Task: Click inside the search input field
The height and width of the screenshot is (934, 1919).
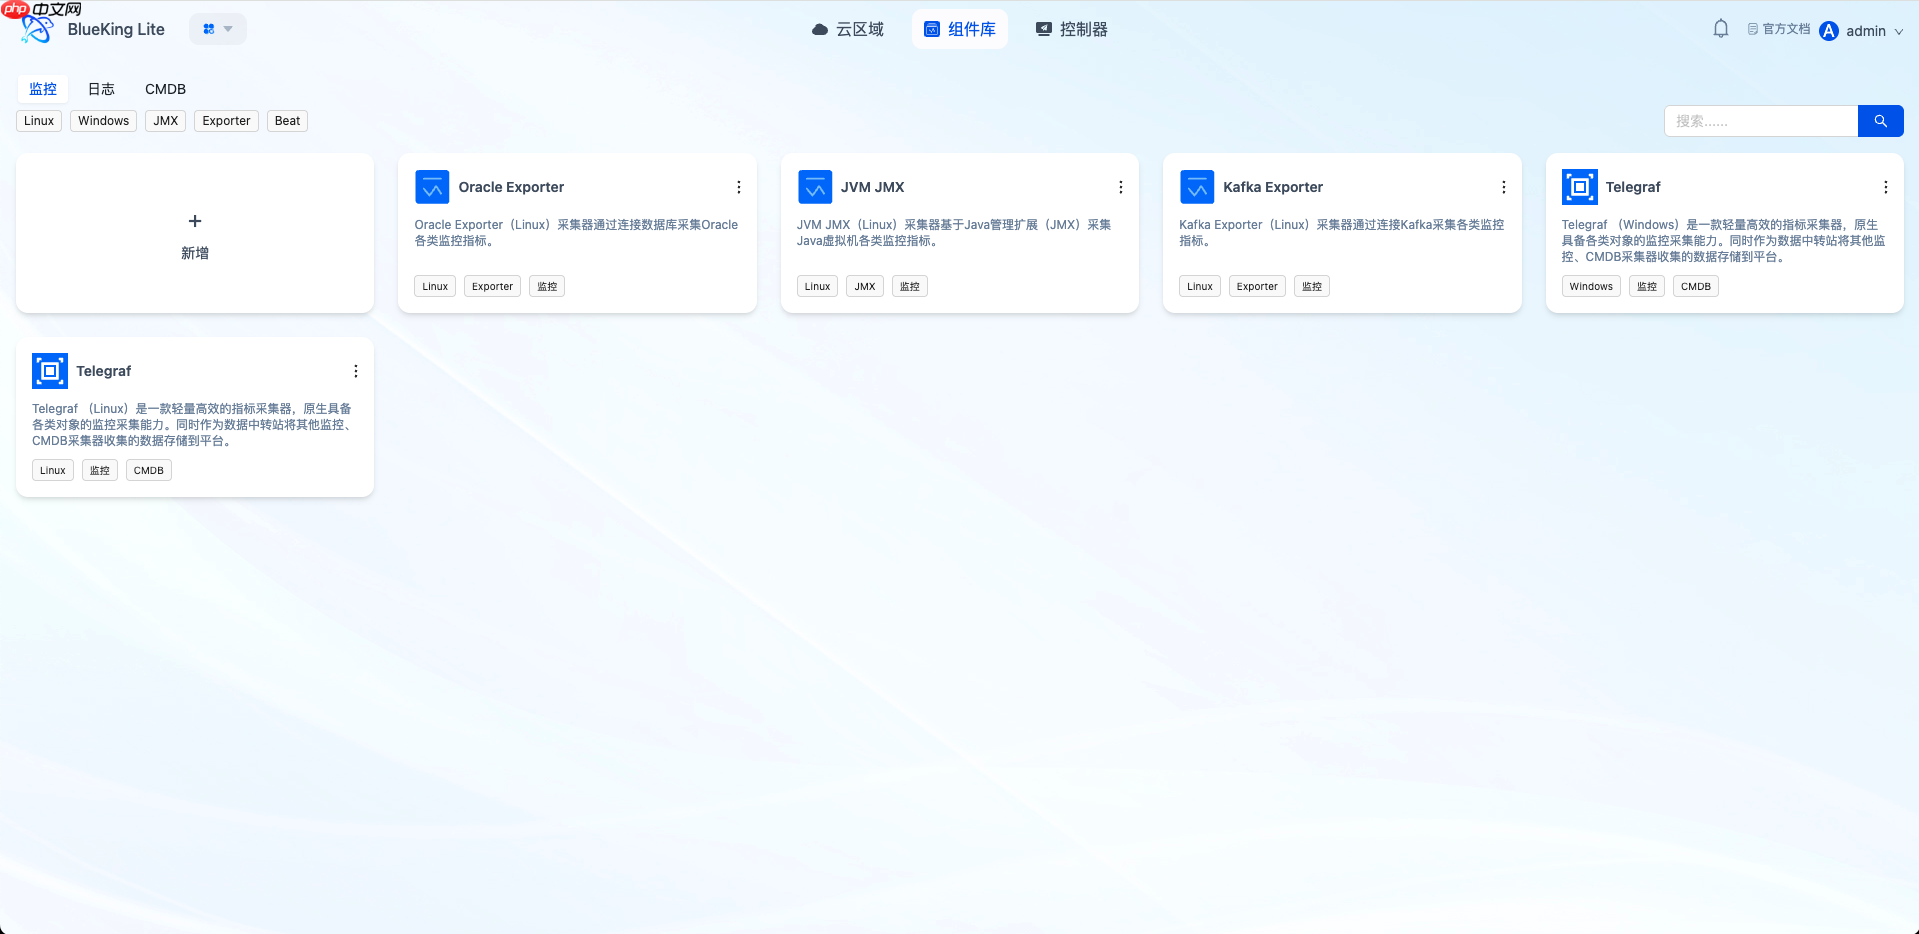Action: point(1760,120)
